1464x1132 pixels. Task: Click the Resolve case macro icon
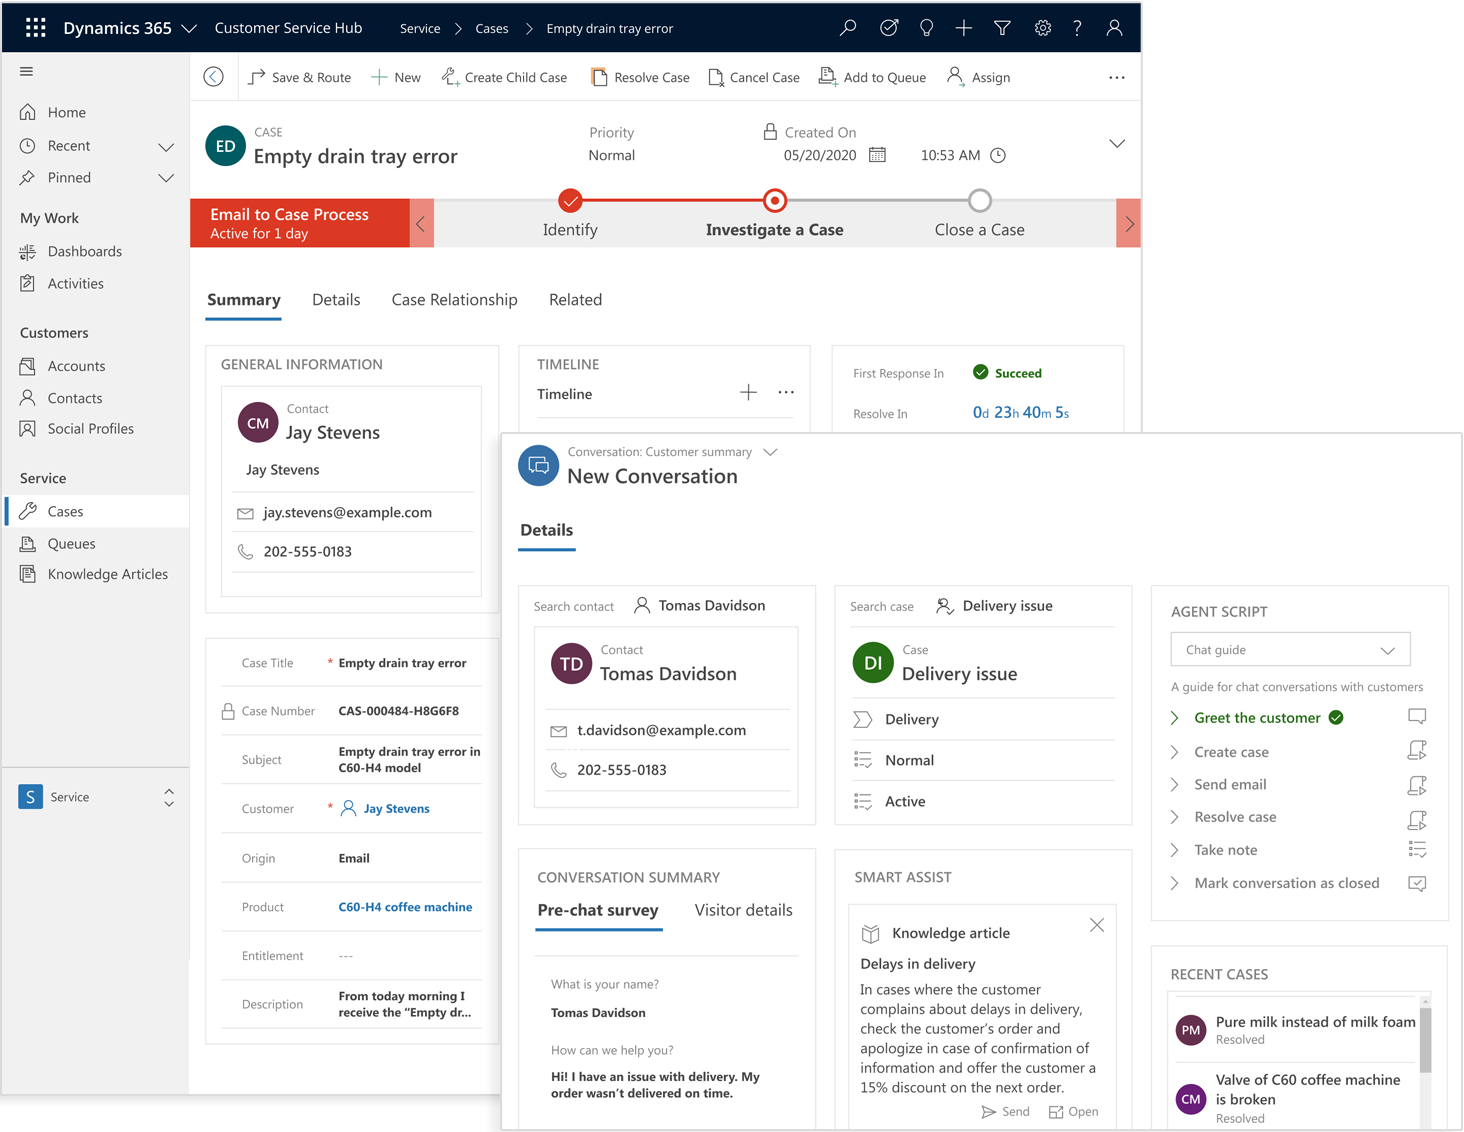pos(1417,819)
